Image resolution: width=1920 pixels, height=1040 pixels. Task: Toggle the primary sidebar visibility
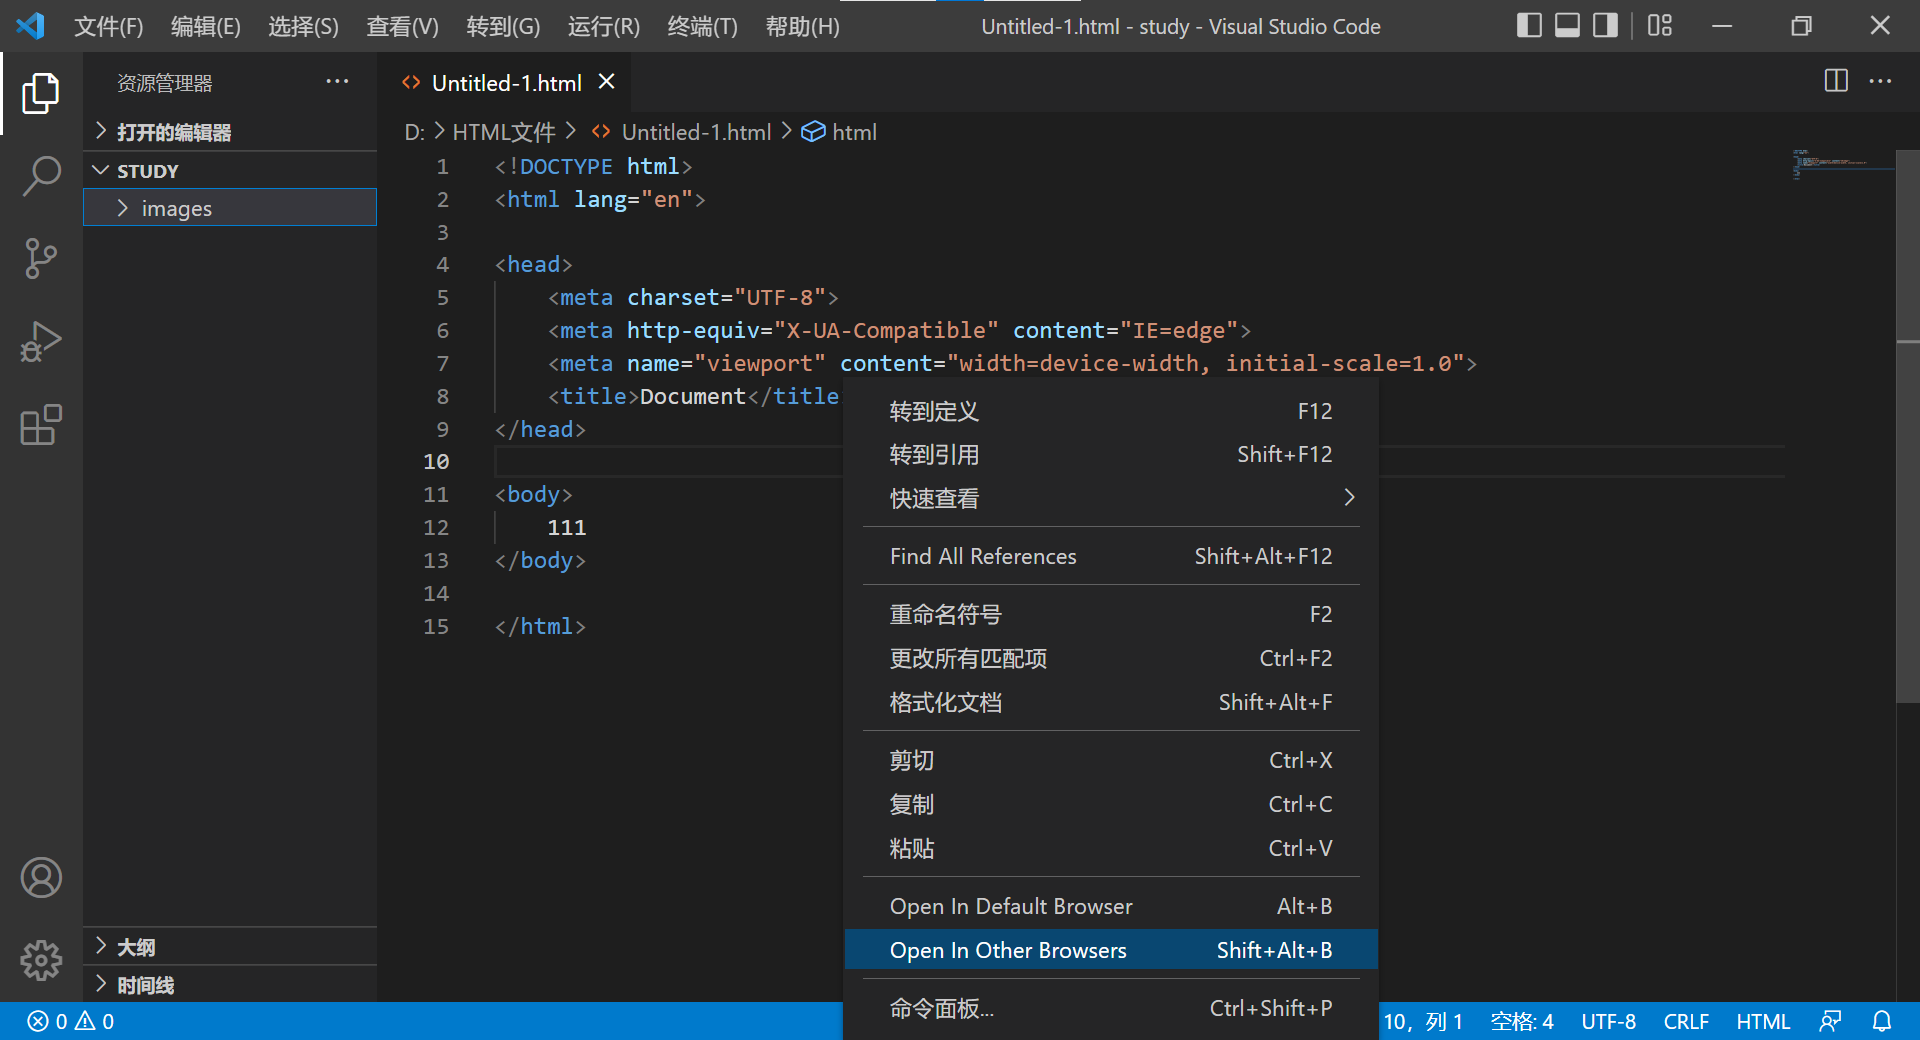tap(1529, 25)
